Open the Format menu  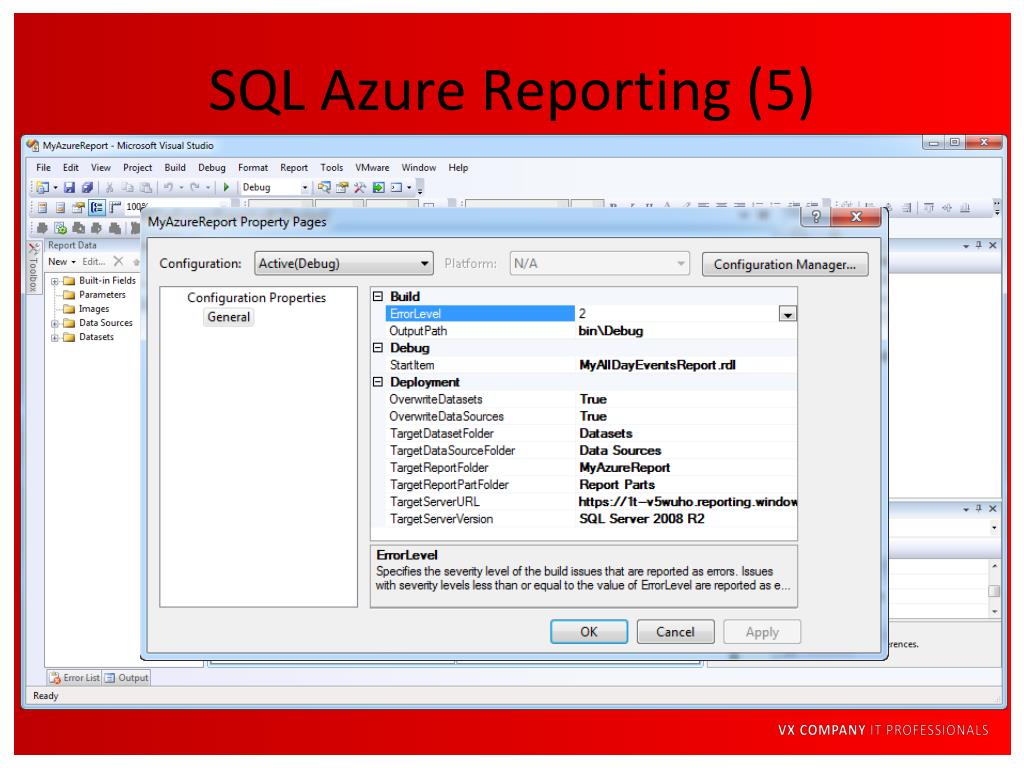253,168
